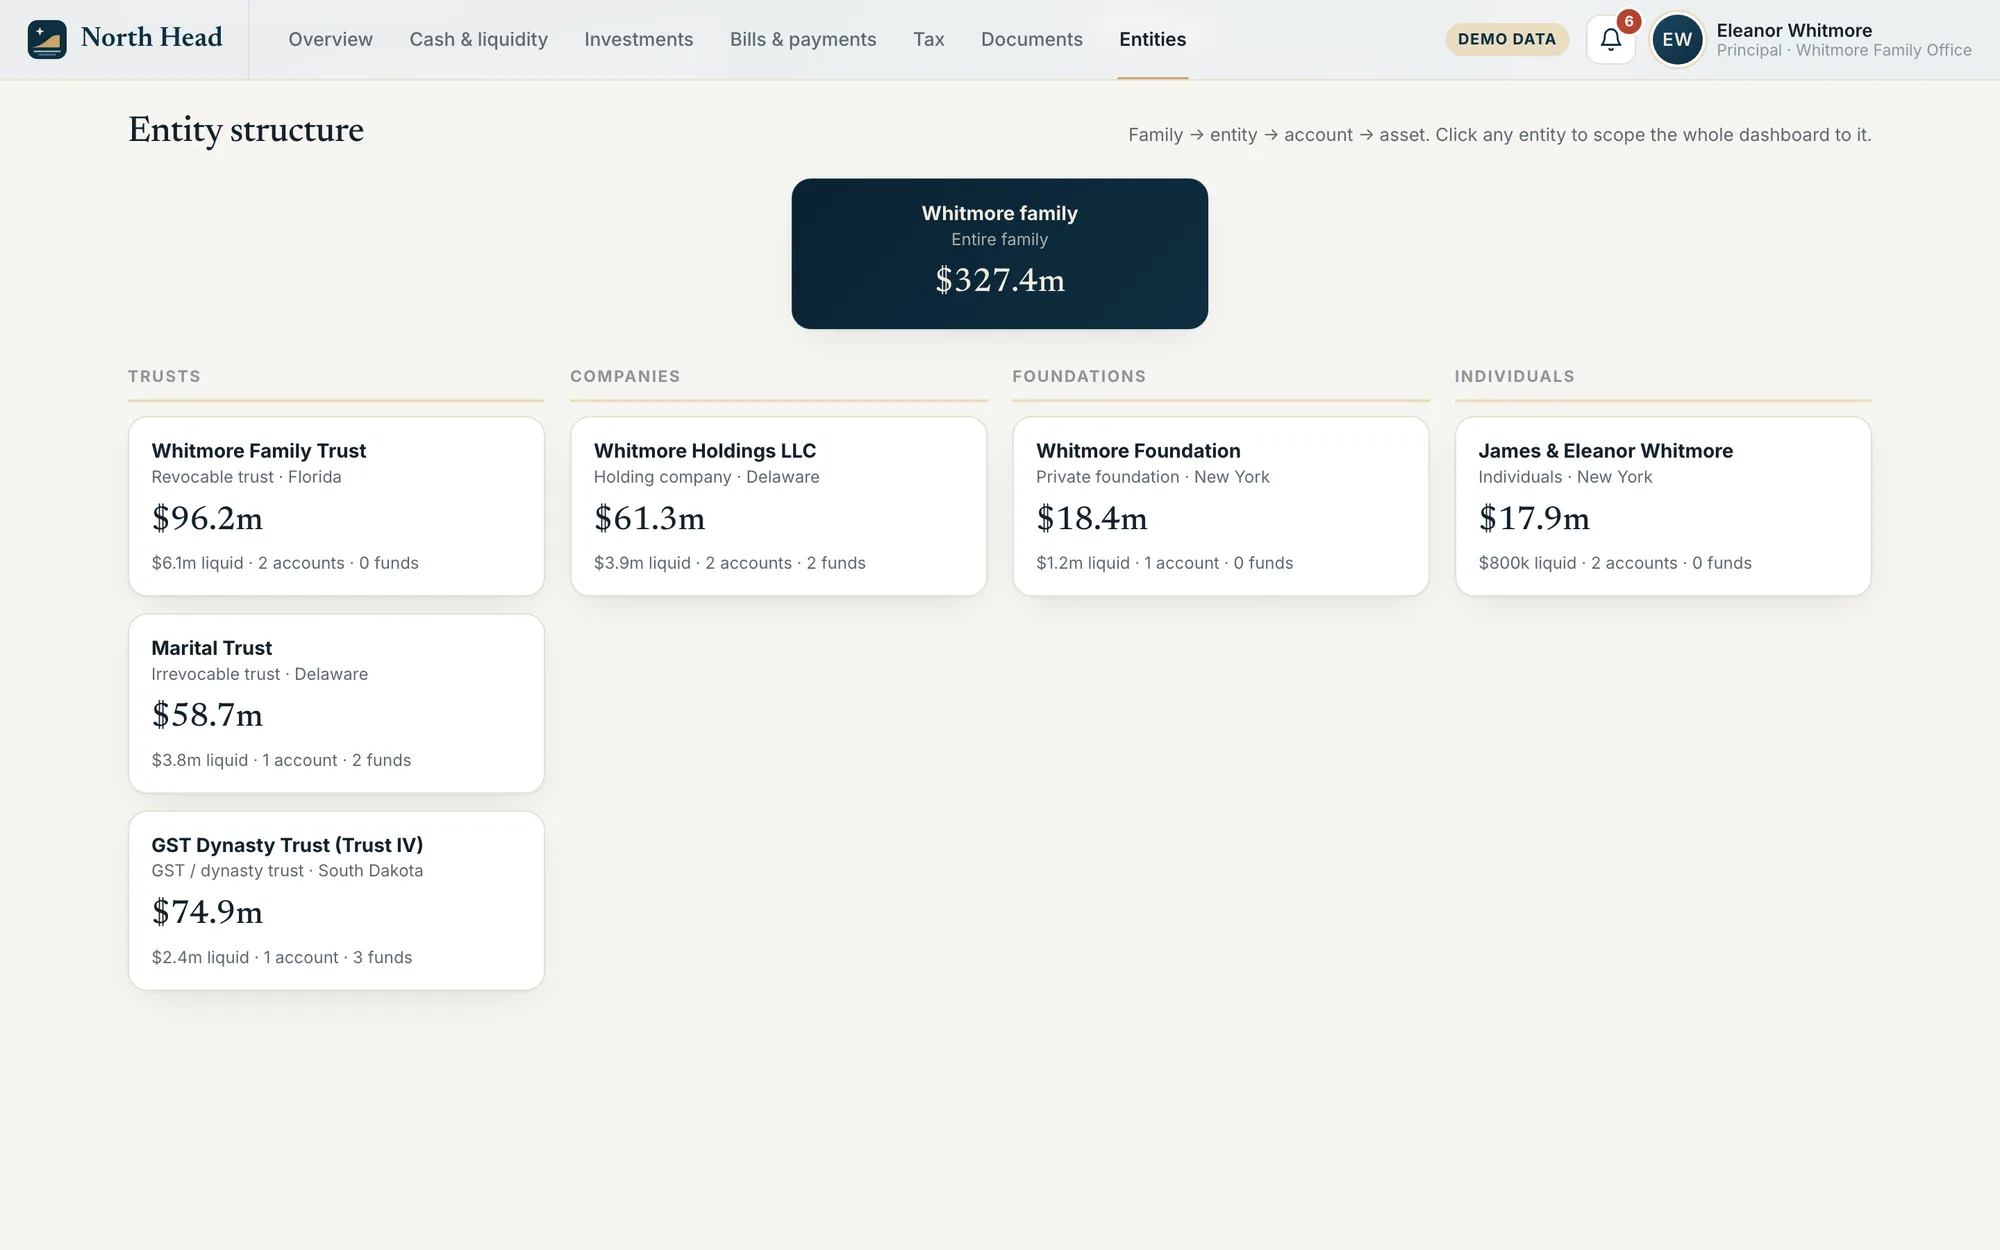
Task: Click the $96.2m trust value
Action: point(207,518)
